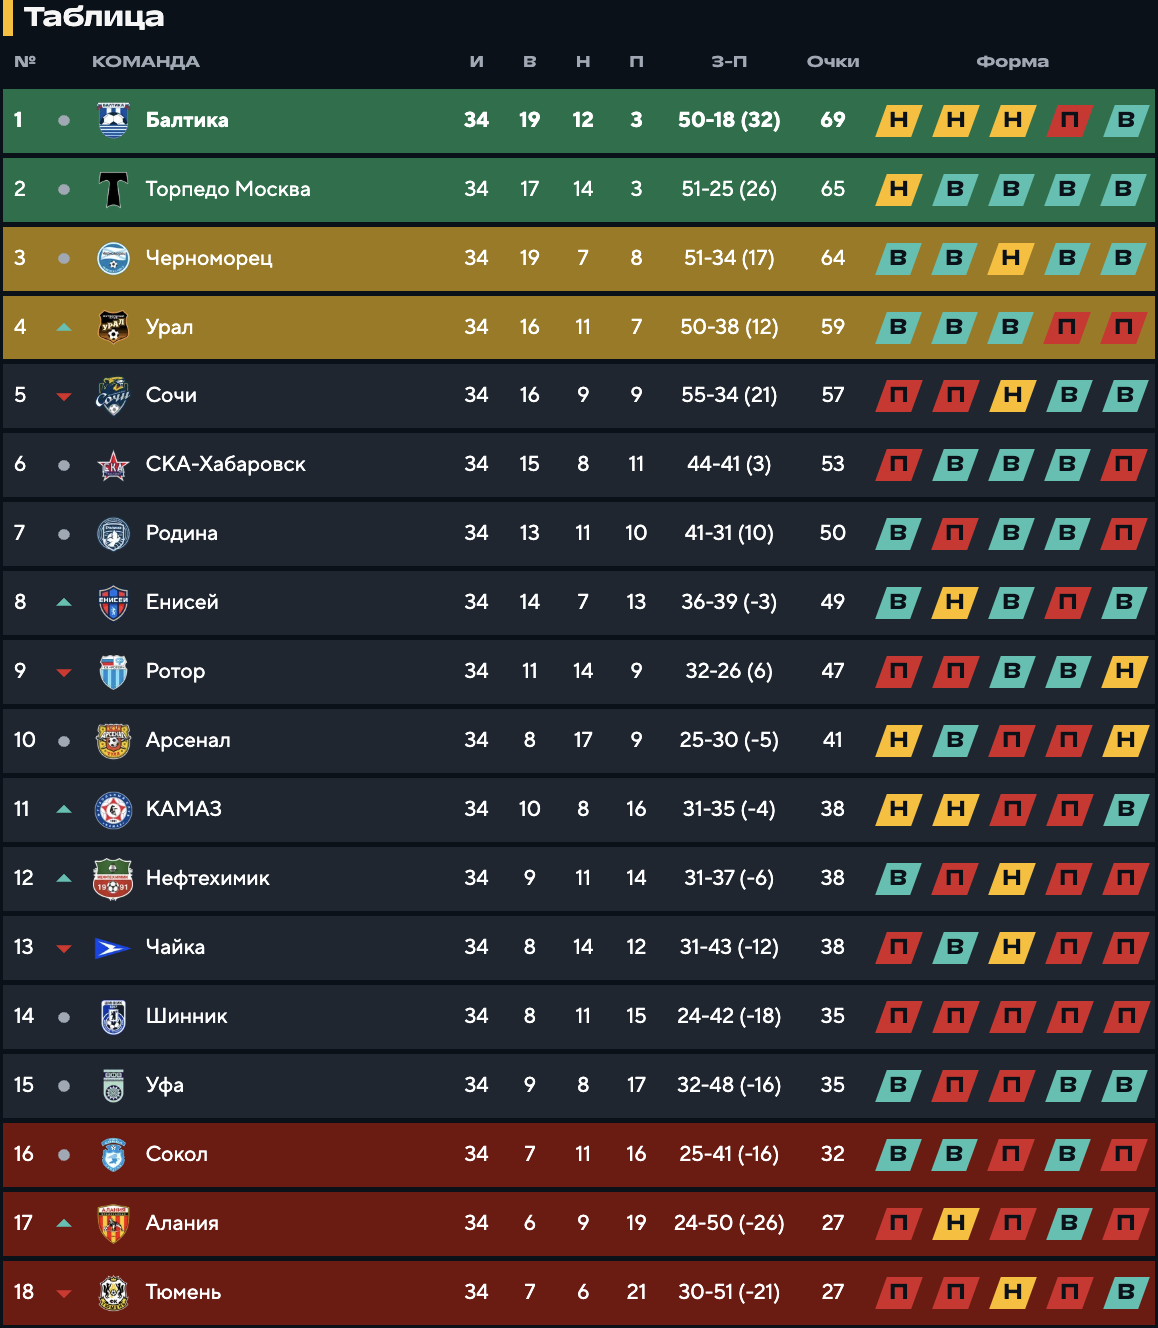Open the Енисей team link
1158x1328 pixels.
(x=182, y=602)
